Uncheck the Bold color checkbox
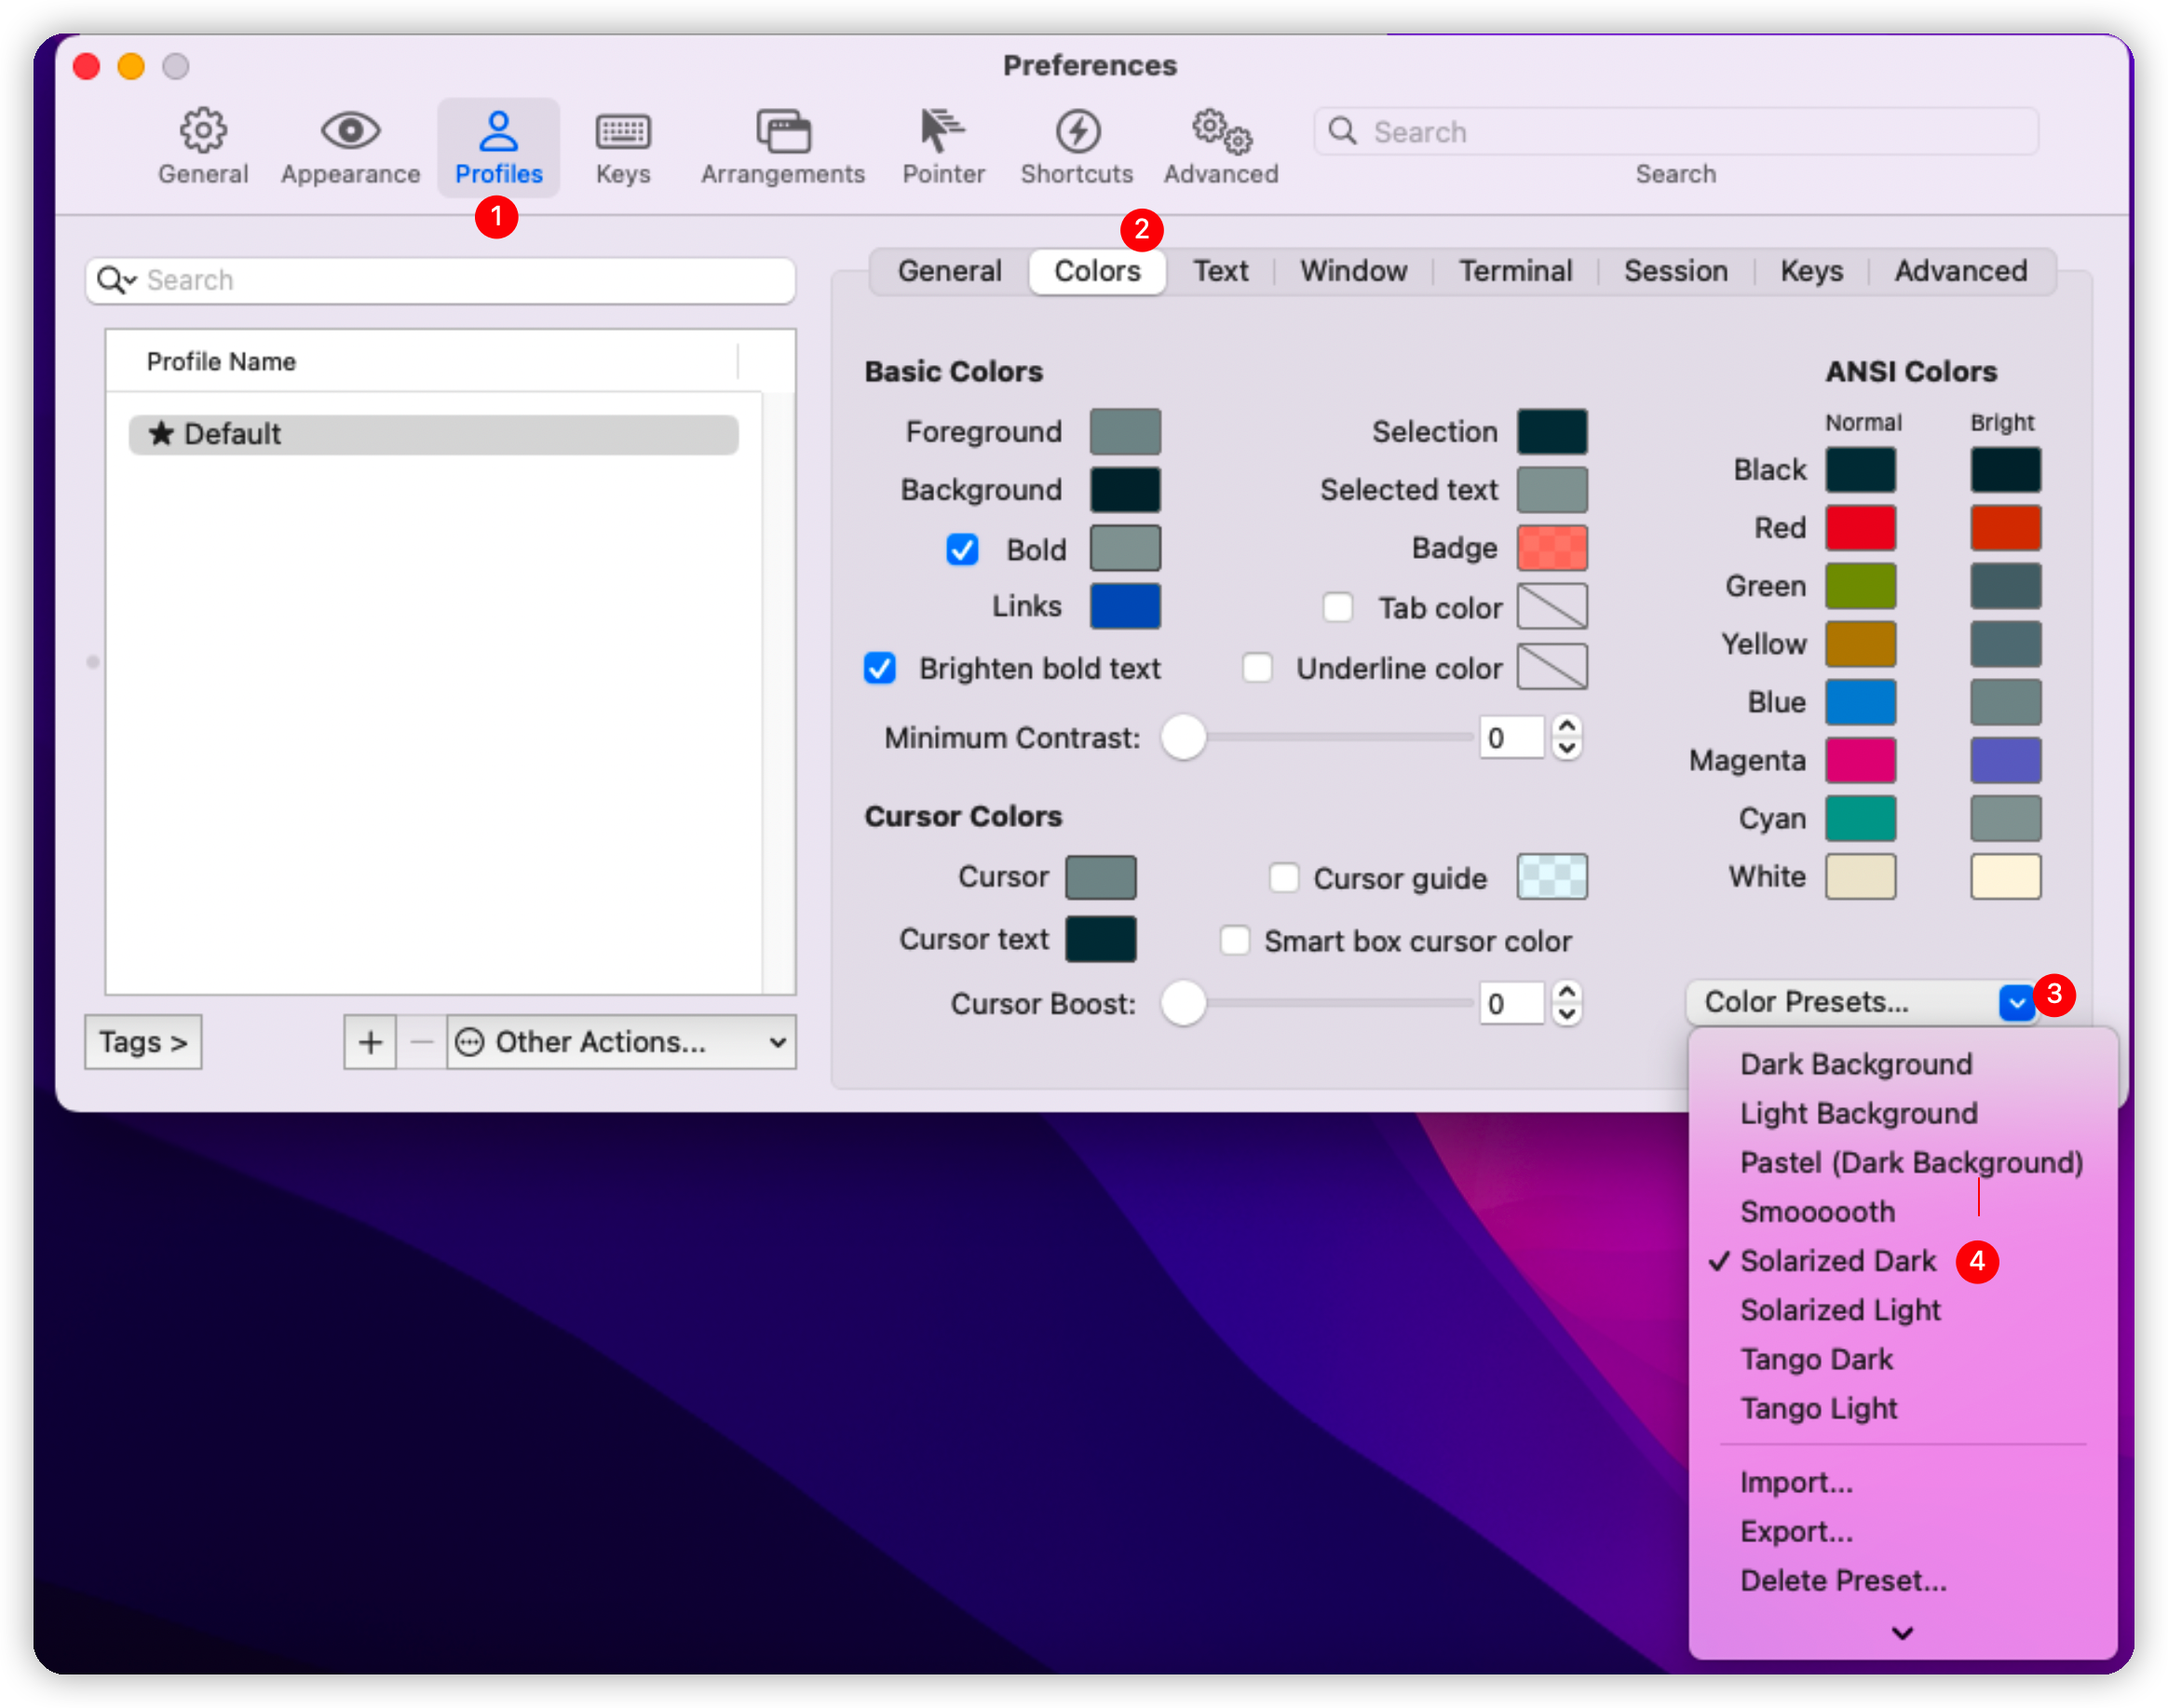The height and width of the screenshot is (1708, 2168). [962, 549]
